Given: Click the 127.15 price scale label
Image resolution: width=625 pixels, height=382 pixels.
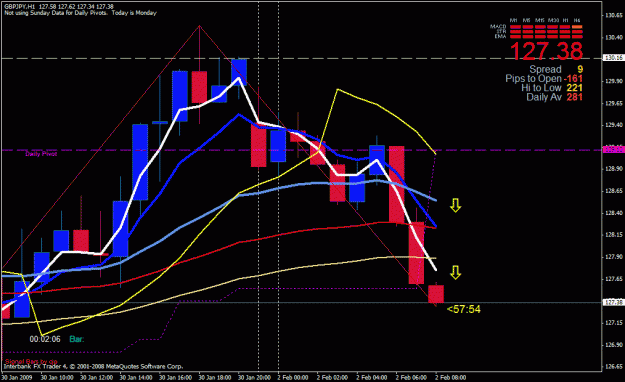Looking at the screenshot, I should pyautogui.click(x=614, y=323).
